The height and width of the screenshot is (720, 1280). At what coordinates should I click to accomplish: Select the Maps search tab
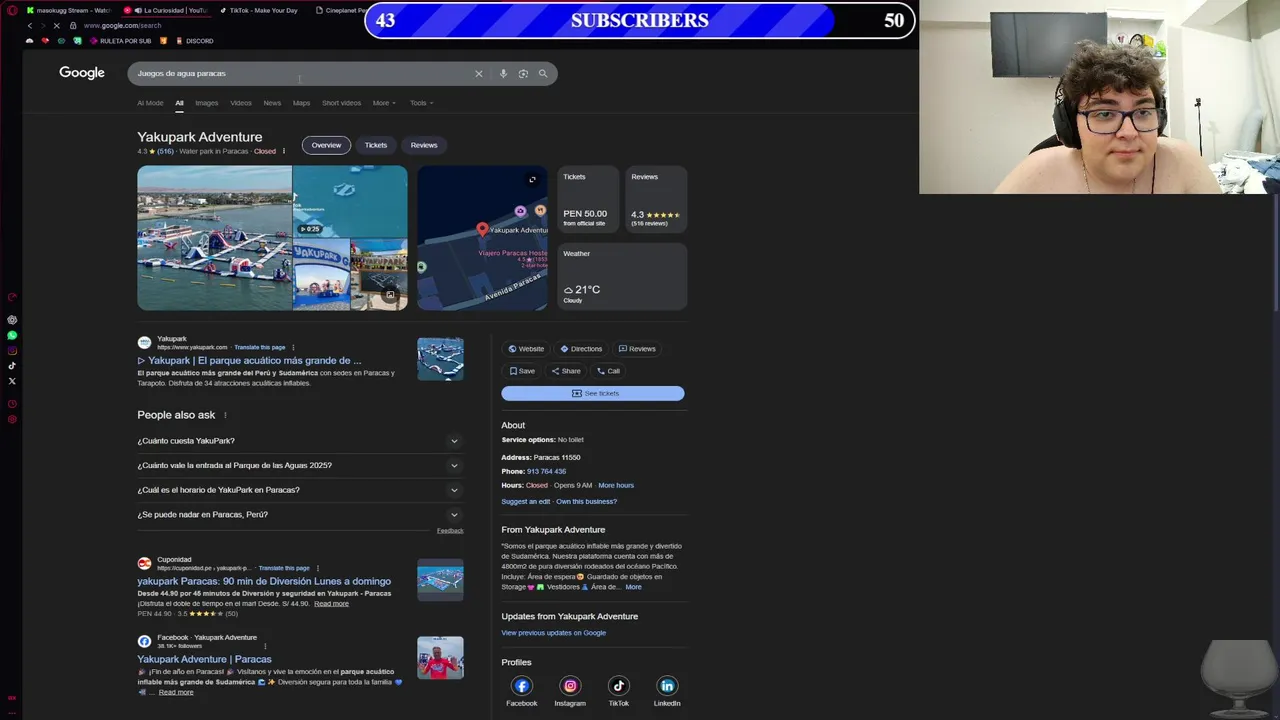301,103
